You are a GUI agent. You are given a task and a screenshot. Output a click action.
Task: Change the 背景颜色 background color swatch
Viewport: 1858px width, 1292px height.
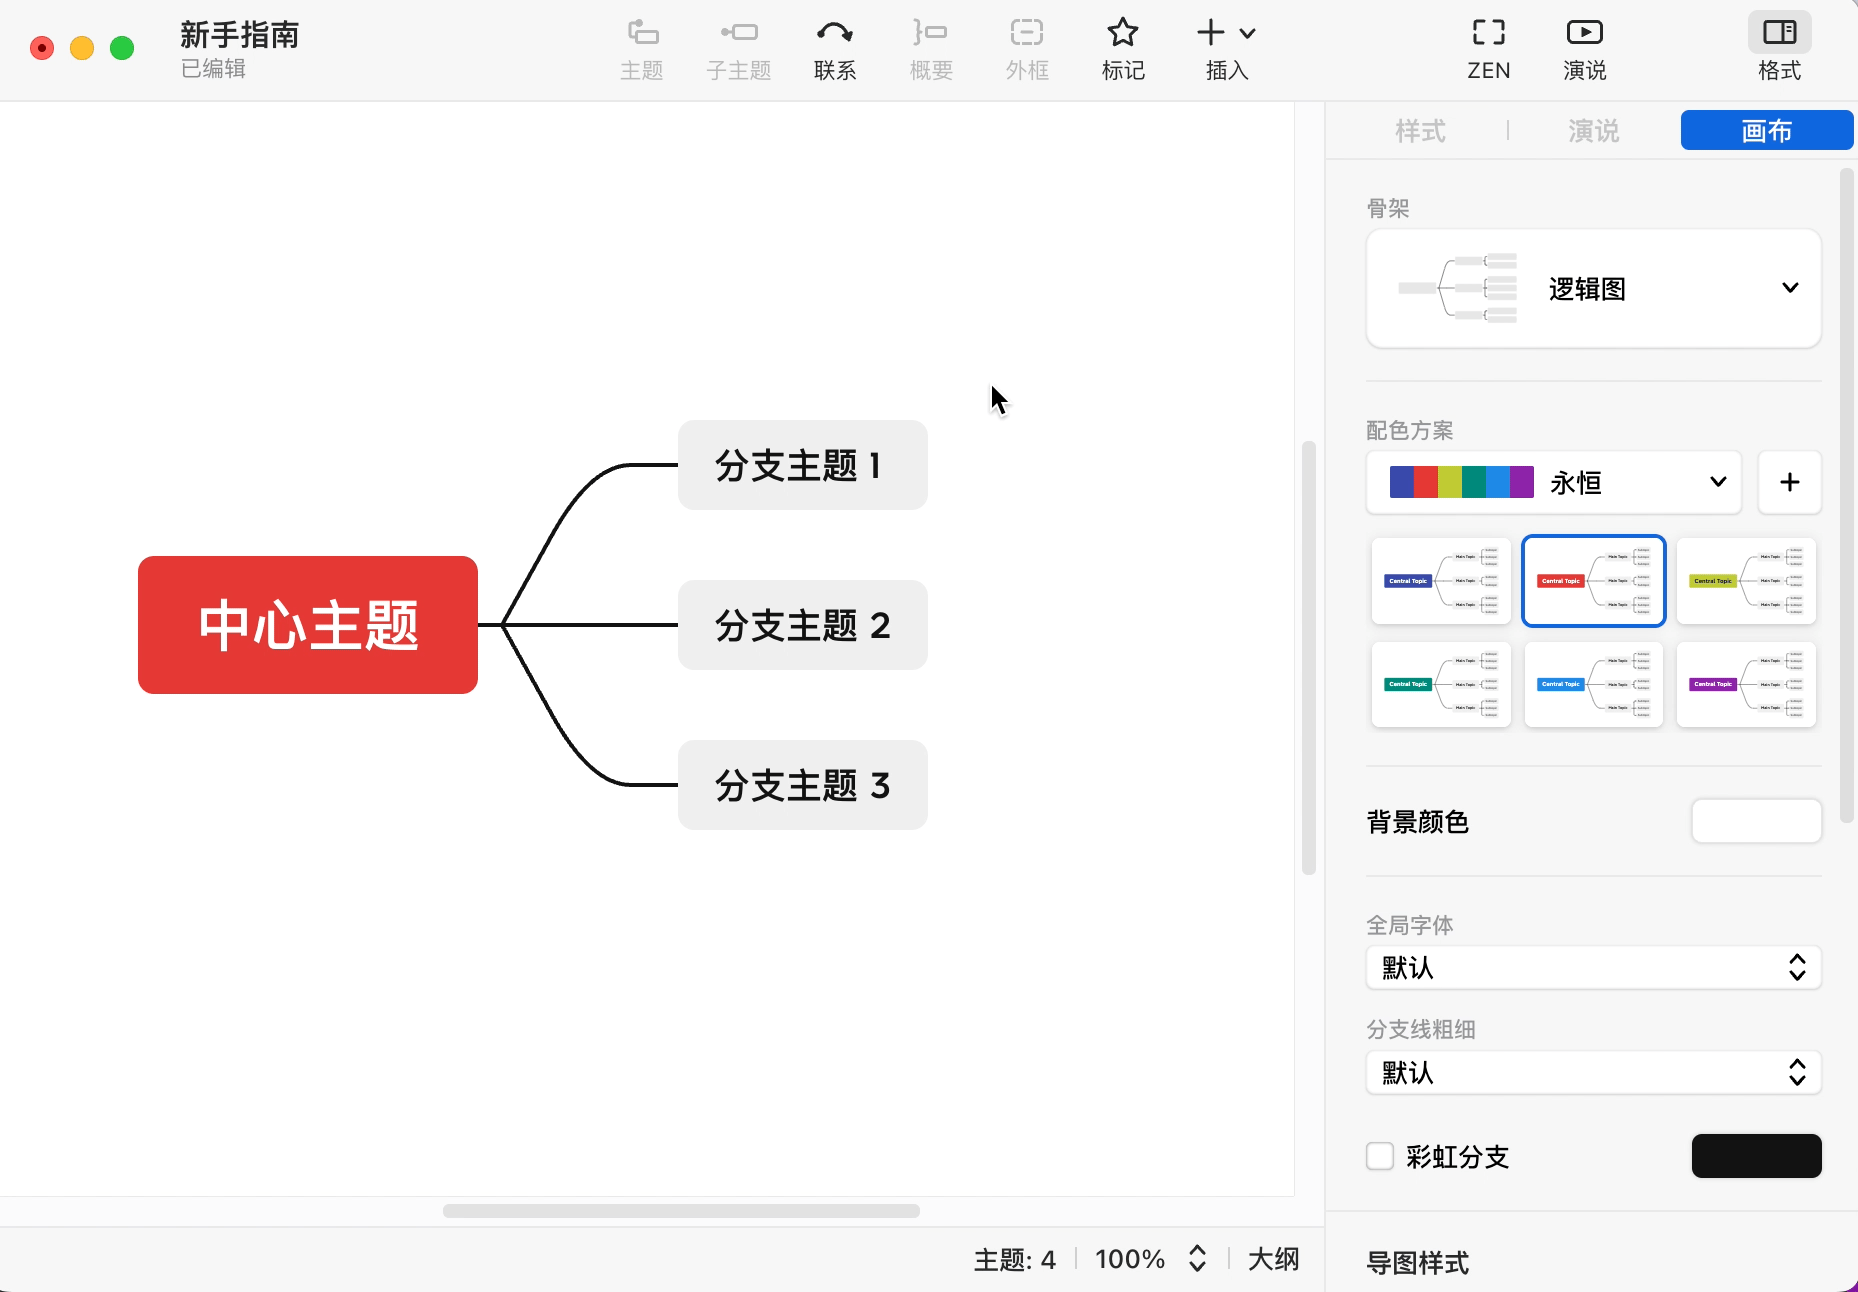click(1756, 821)
